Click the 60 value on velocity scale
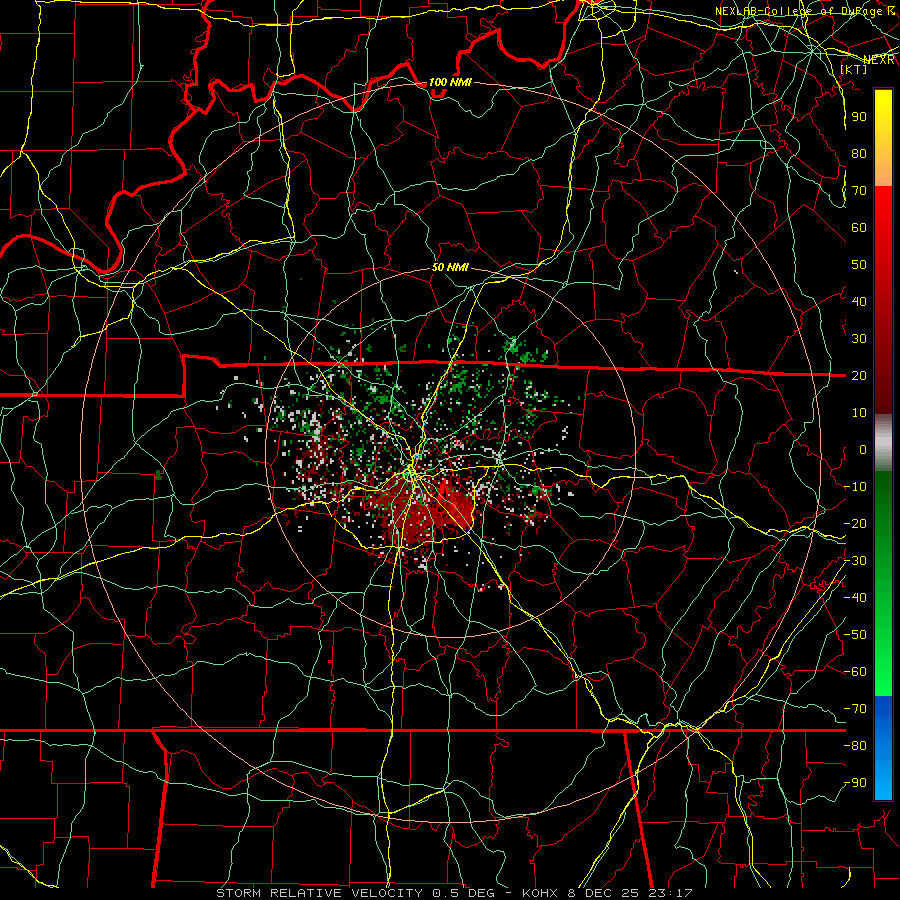The height and width of the screenshot is (900, 900). [x=859, y=228]
